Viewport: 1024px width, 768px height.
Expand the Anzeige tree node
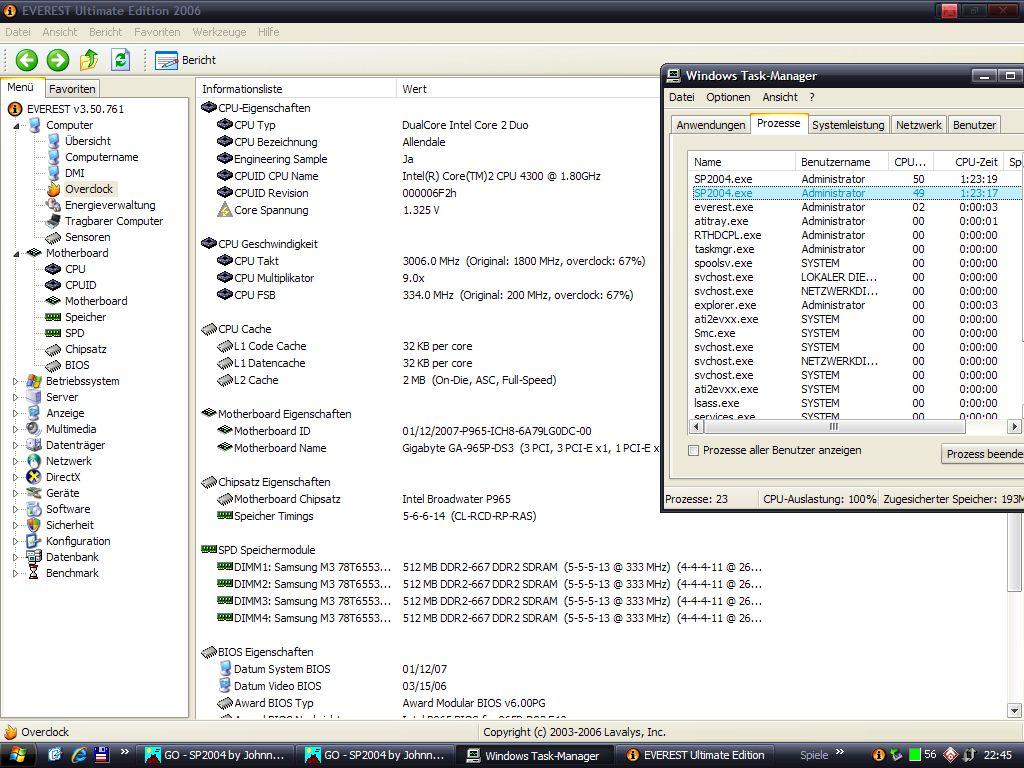[x=16, y=413]
